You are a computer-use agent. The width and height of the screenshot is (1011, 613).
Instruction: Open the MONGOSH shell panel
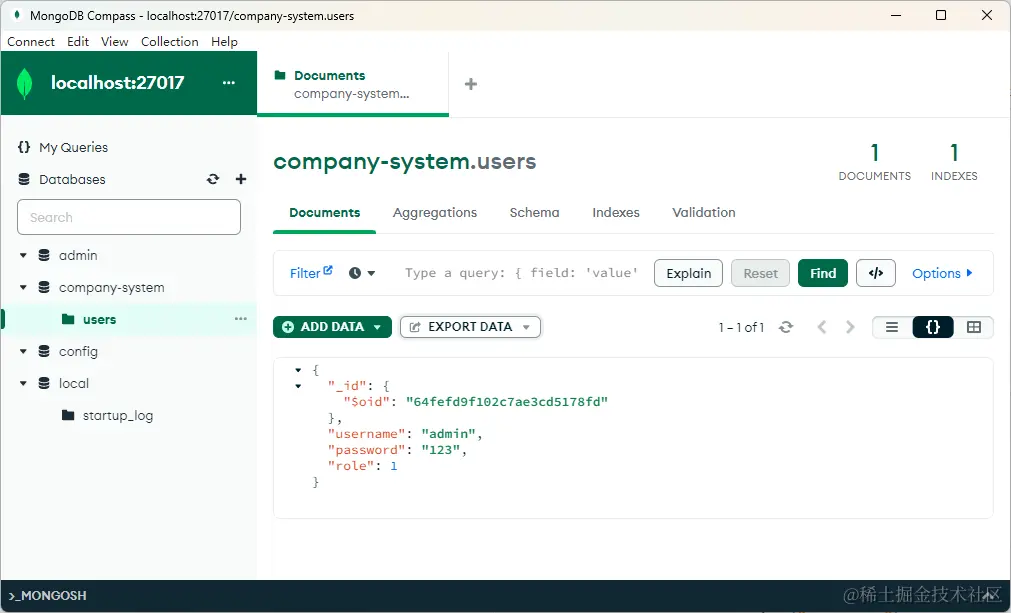point(48,596)
